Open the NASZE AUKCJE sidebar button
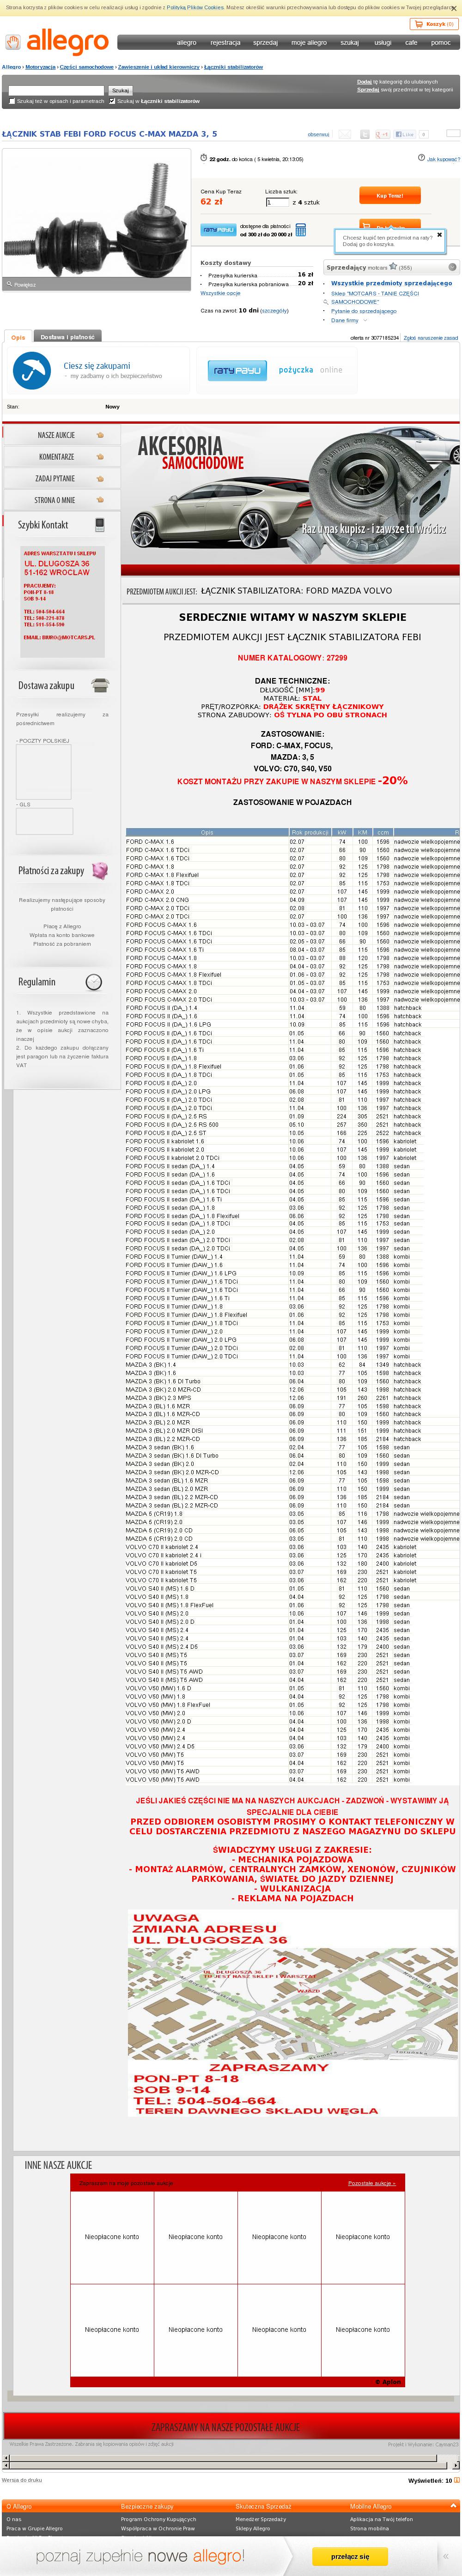This screenshot has width=462, height=2576. [62, 435]
